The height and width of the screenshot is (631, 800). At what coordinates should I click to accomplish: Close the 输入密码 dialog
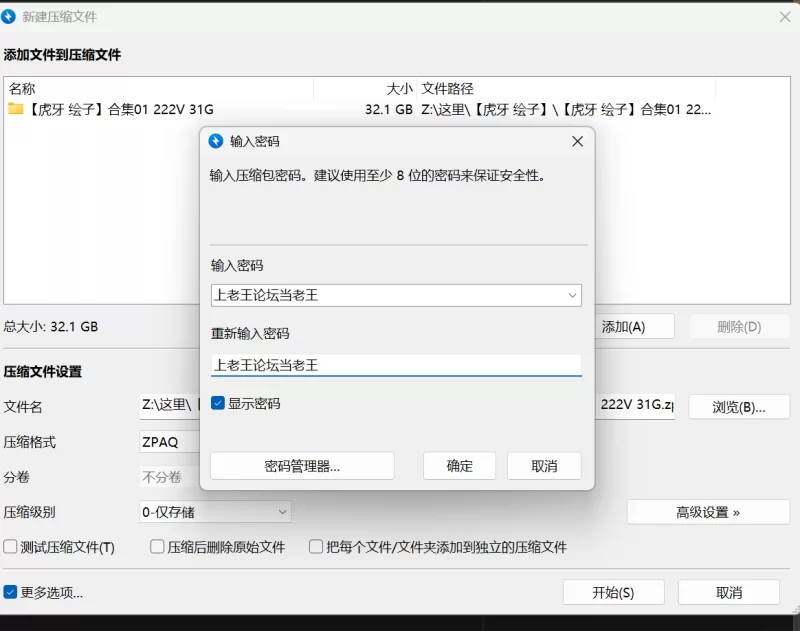(x=578, y=141)
